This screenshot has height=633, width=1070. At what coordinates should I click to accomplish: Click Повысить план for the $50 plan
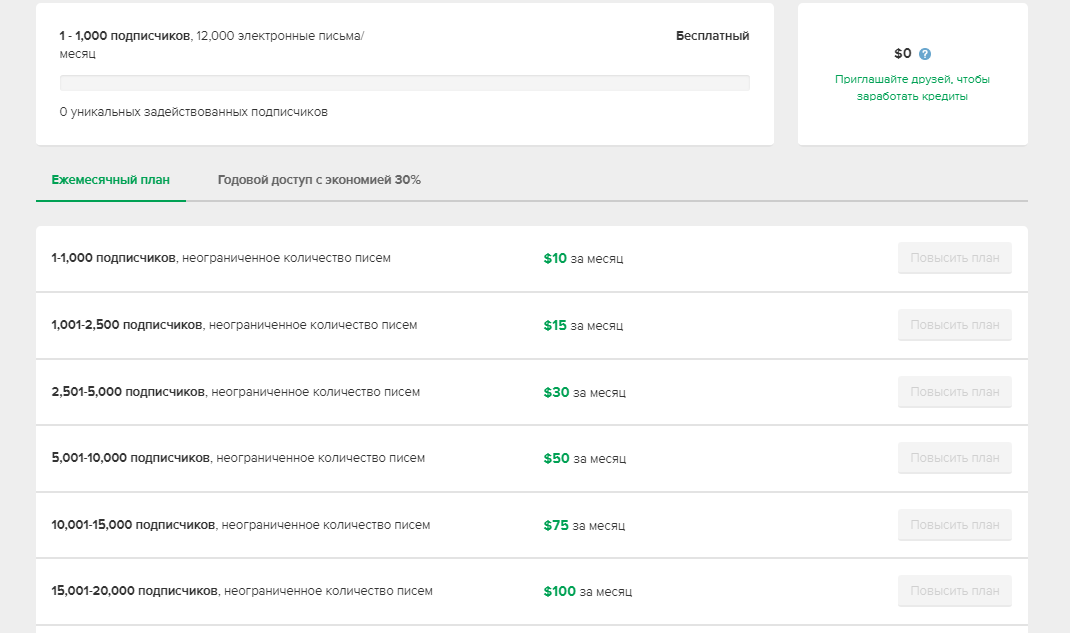click(955, 458)
